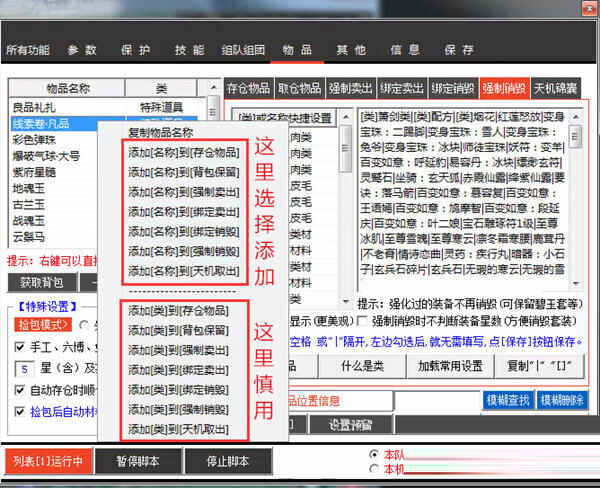Click the 捡包模式 button
The height and width of the screenshot is (488, 600).
[x=43, y=325]
